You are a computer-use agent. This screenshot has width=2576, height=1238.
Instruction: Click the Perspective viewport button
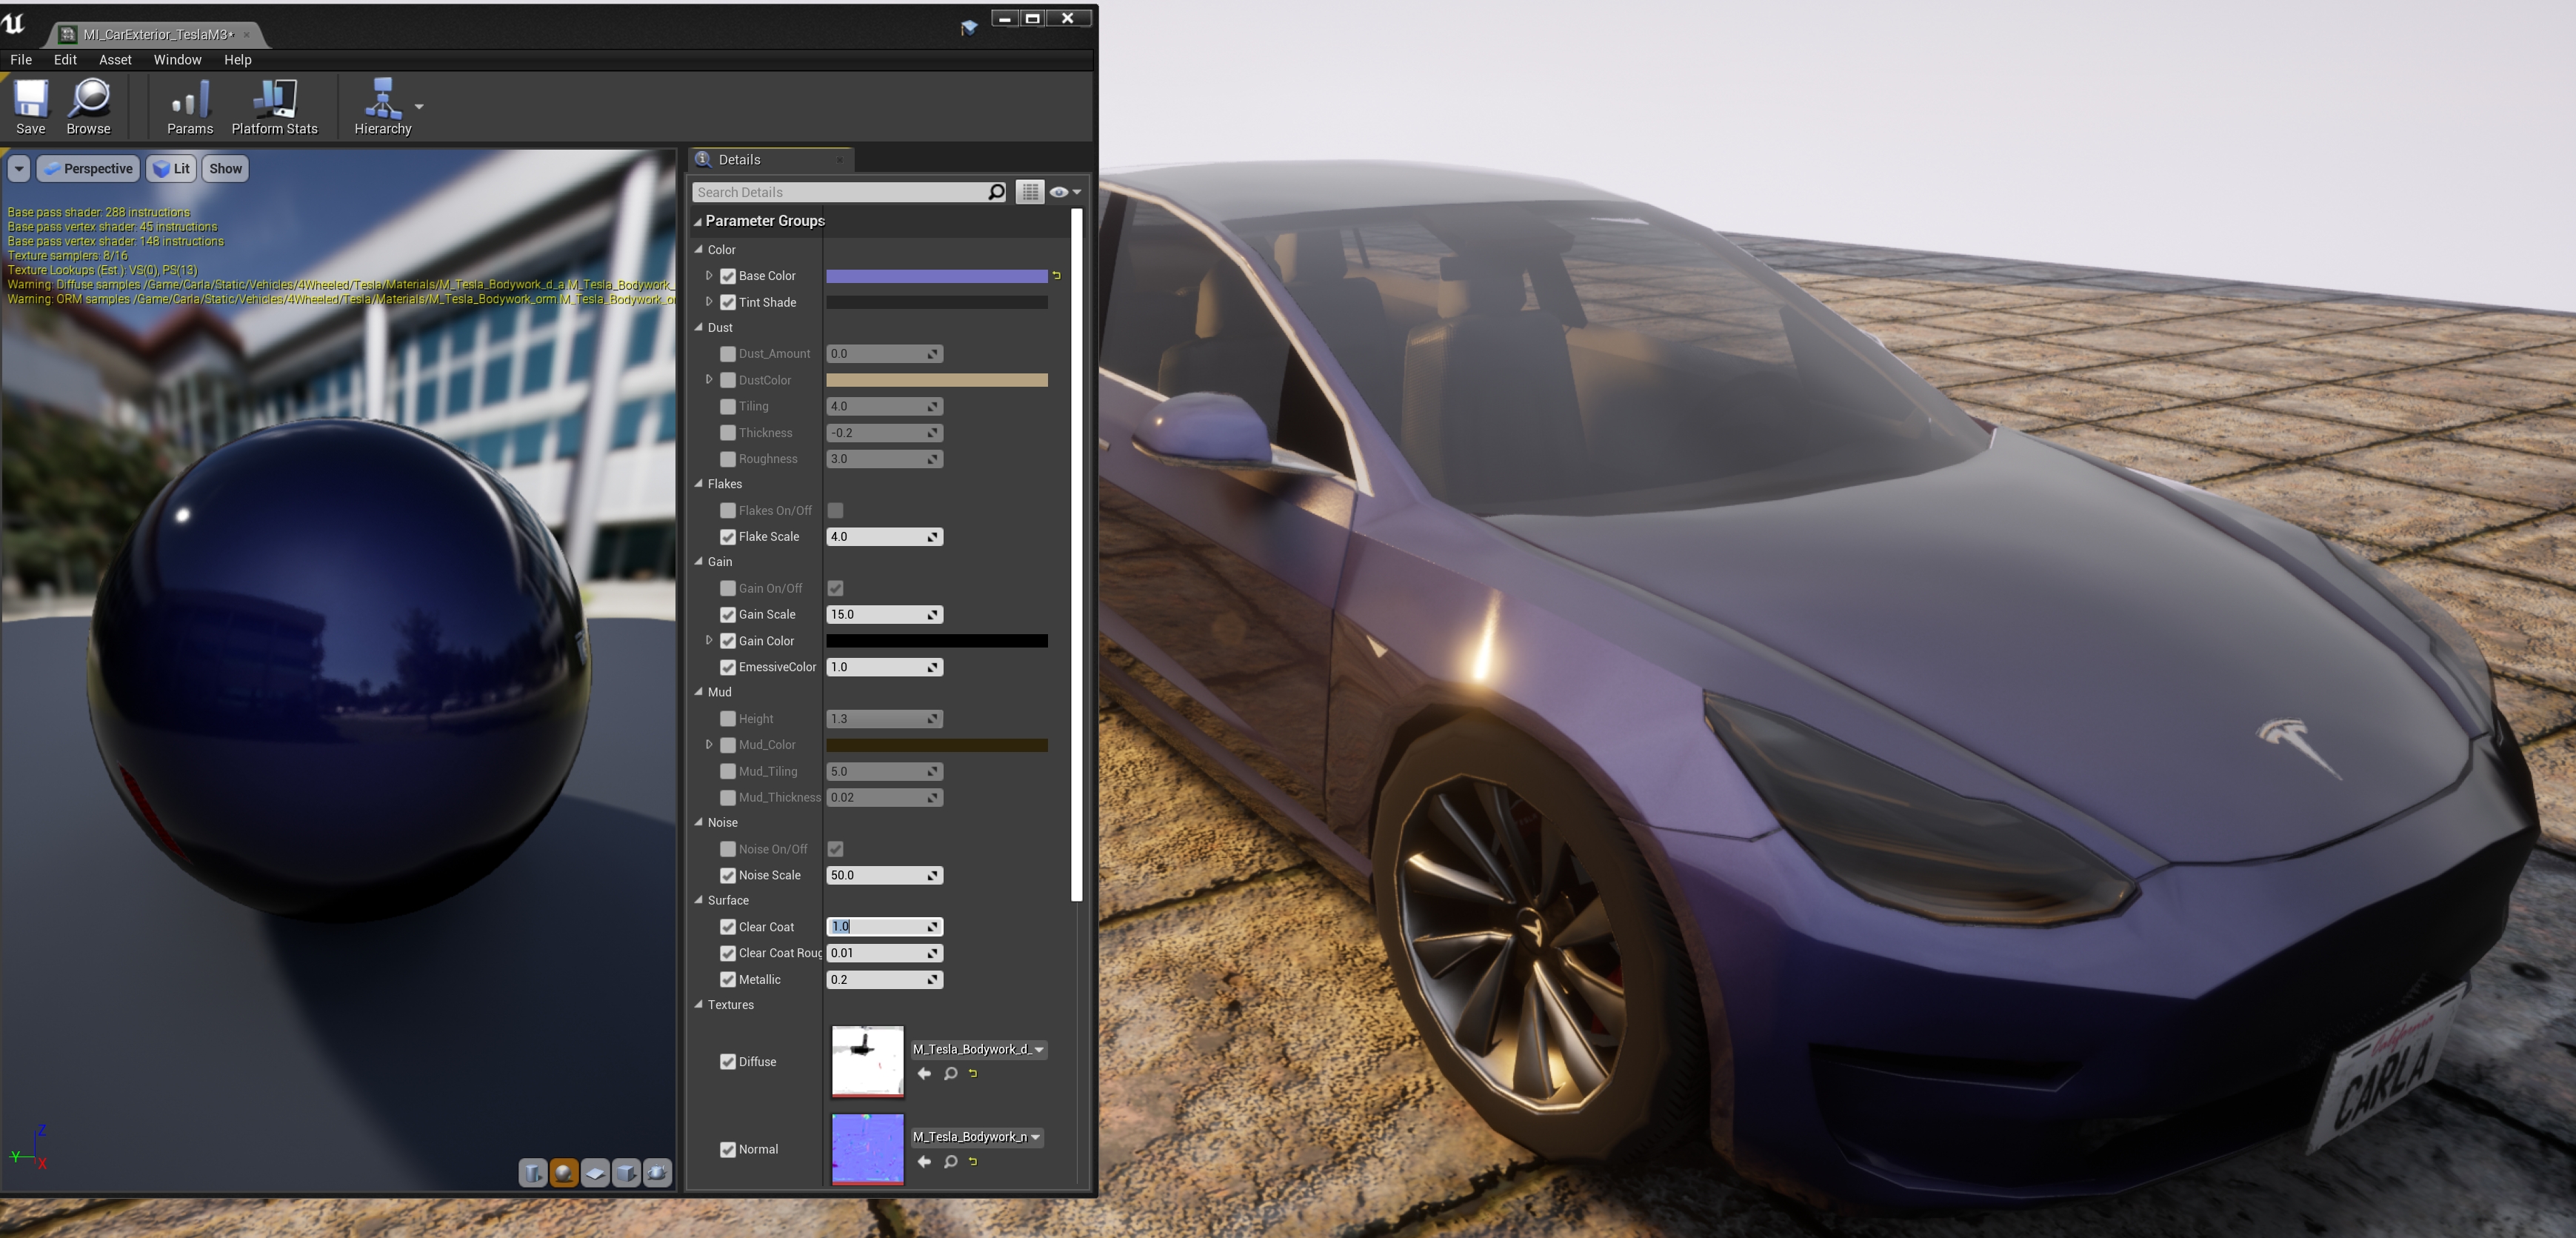88,169
